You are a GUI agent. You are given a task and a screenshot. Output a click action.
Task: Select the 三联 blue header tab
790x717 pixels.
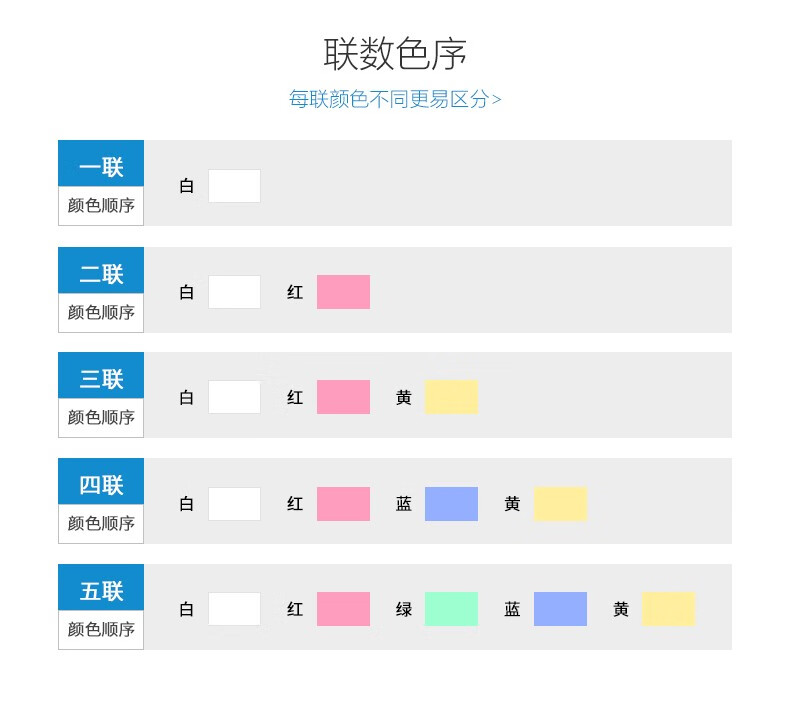click(101, 376)
